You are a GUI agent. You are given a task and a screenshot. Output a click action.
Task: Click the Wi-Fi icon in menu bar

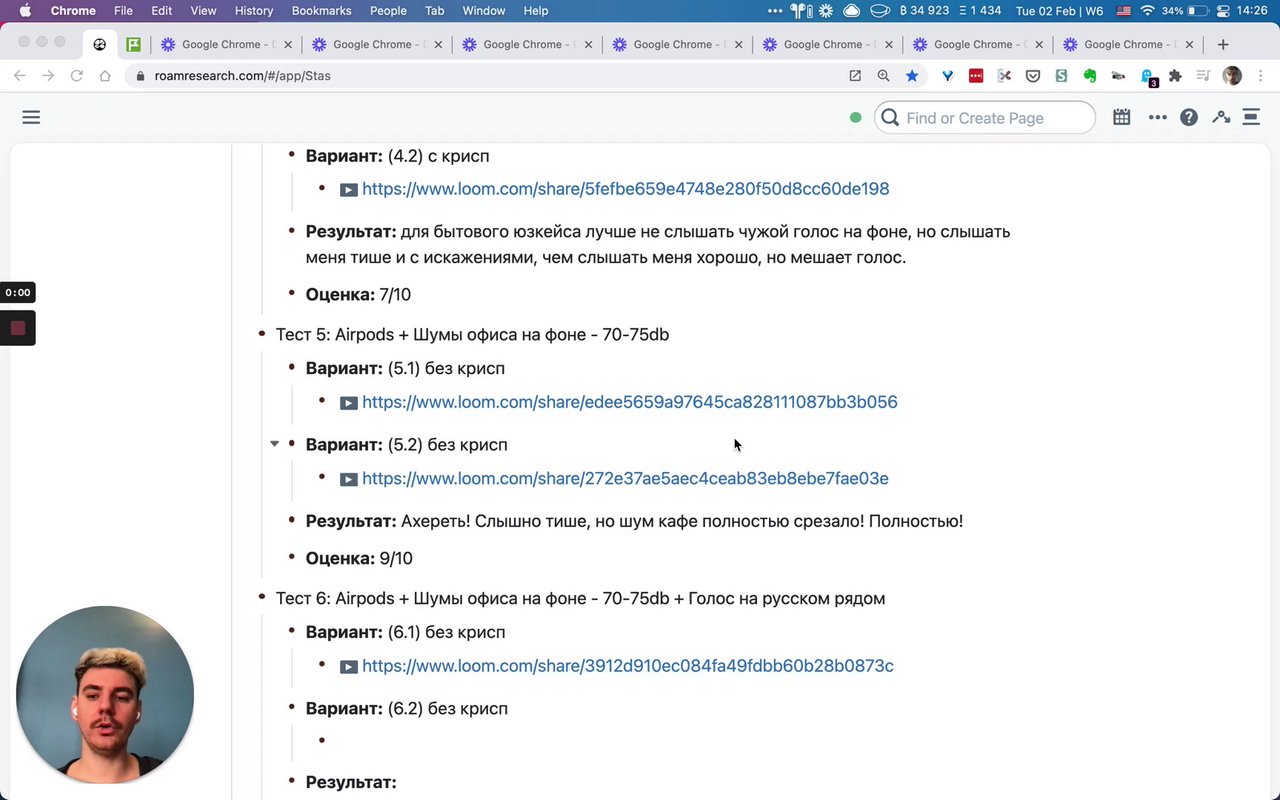click(1147, 11)
